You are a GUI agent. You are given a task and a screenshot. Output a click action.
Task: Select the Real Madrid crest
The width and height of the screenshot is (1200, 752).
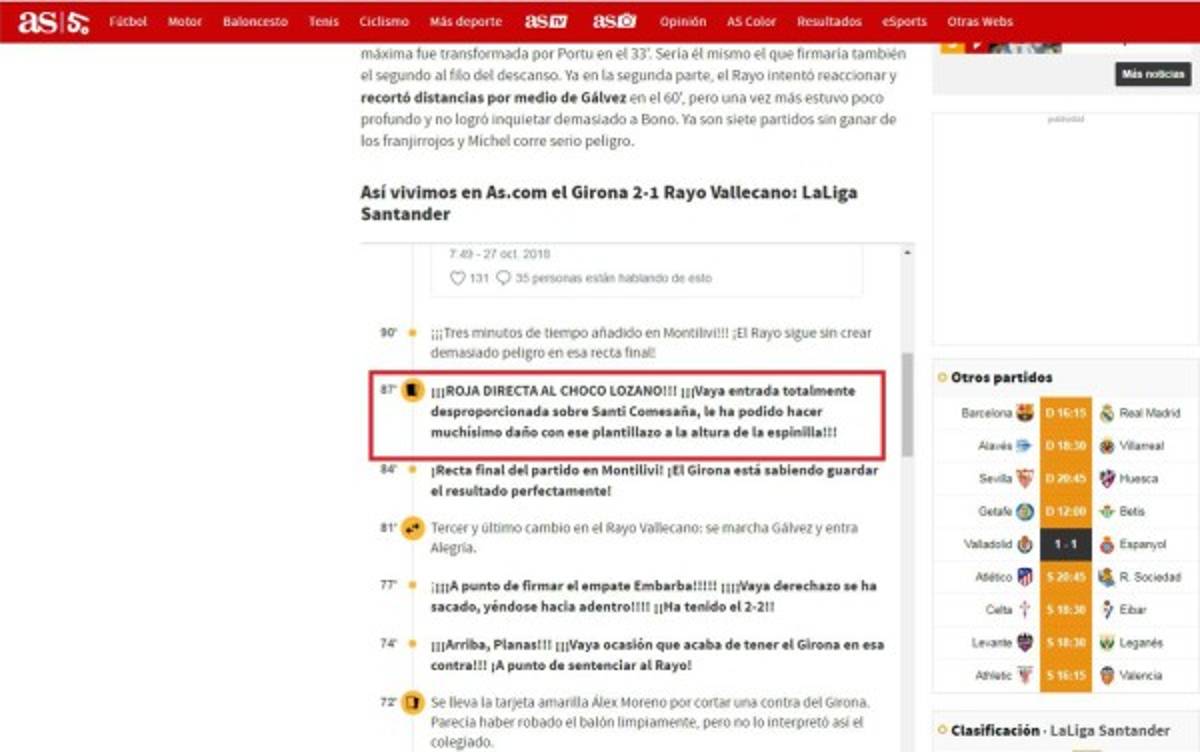1105,410
